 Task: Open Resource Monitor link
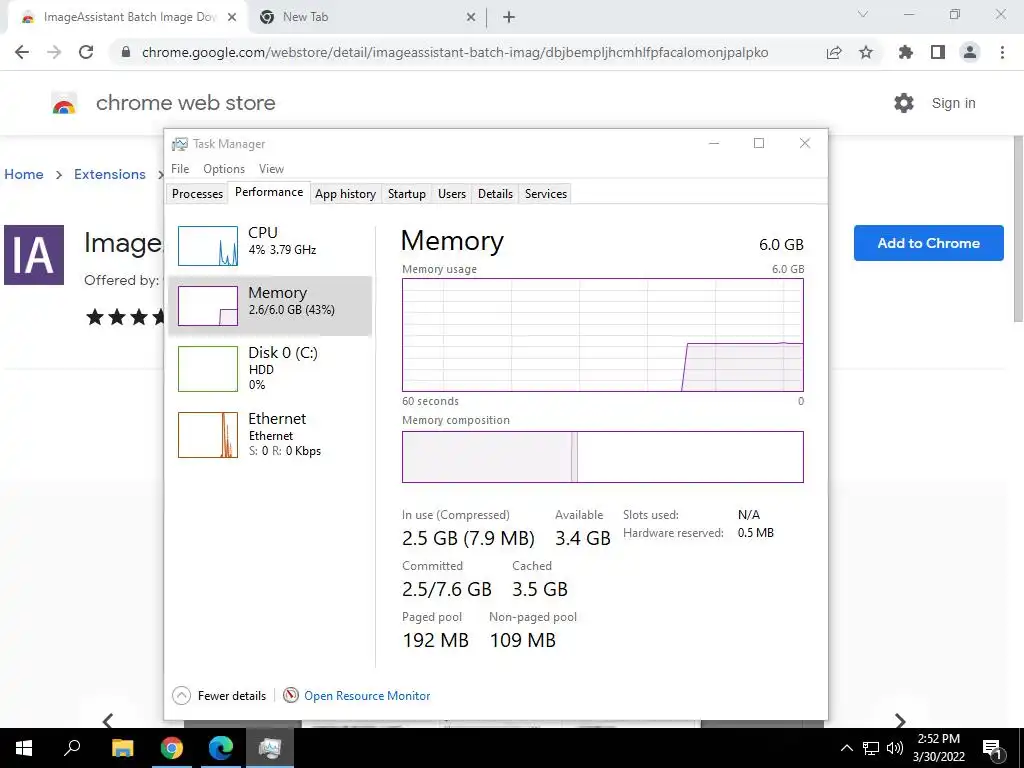click(x=367, y=696)
